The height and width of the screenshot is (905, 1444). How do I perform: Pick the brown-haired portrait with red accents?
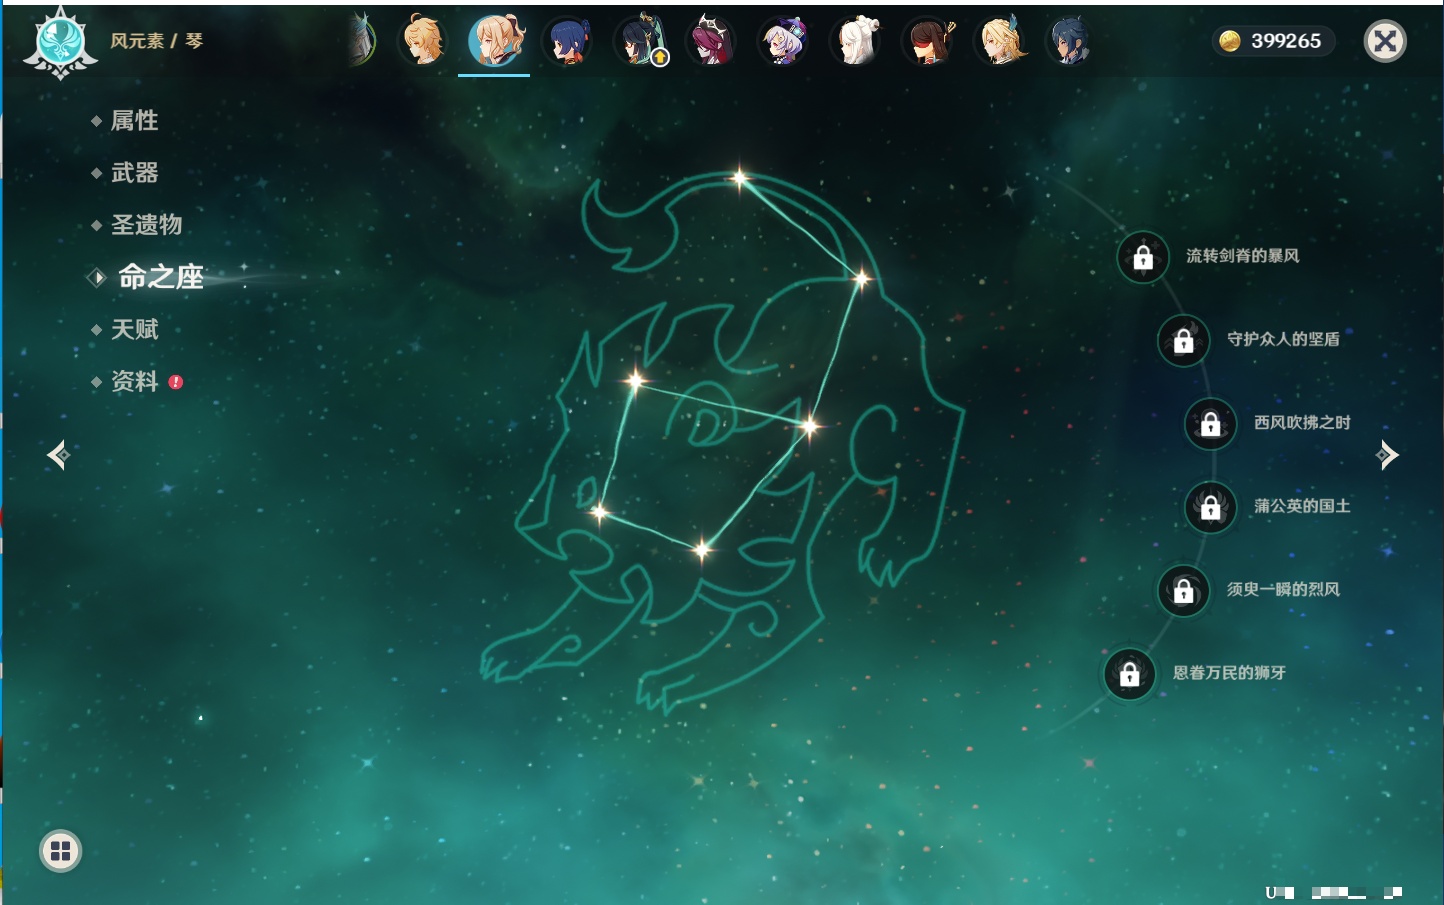928,42
